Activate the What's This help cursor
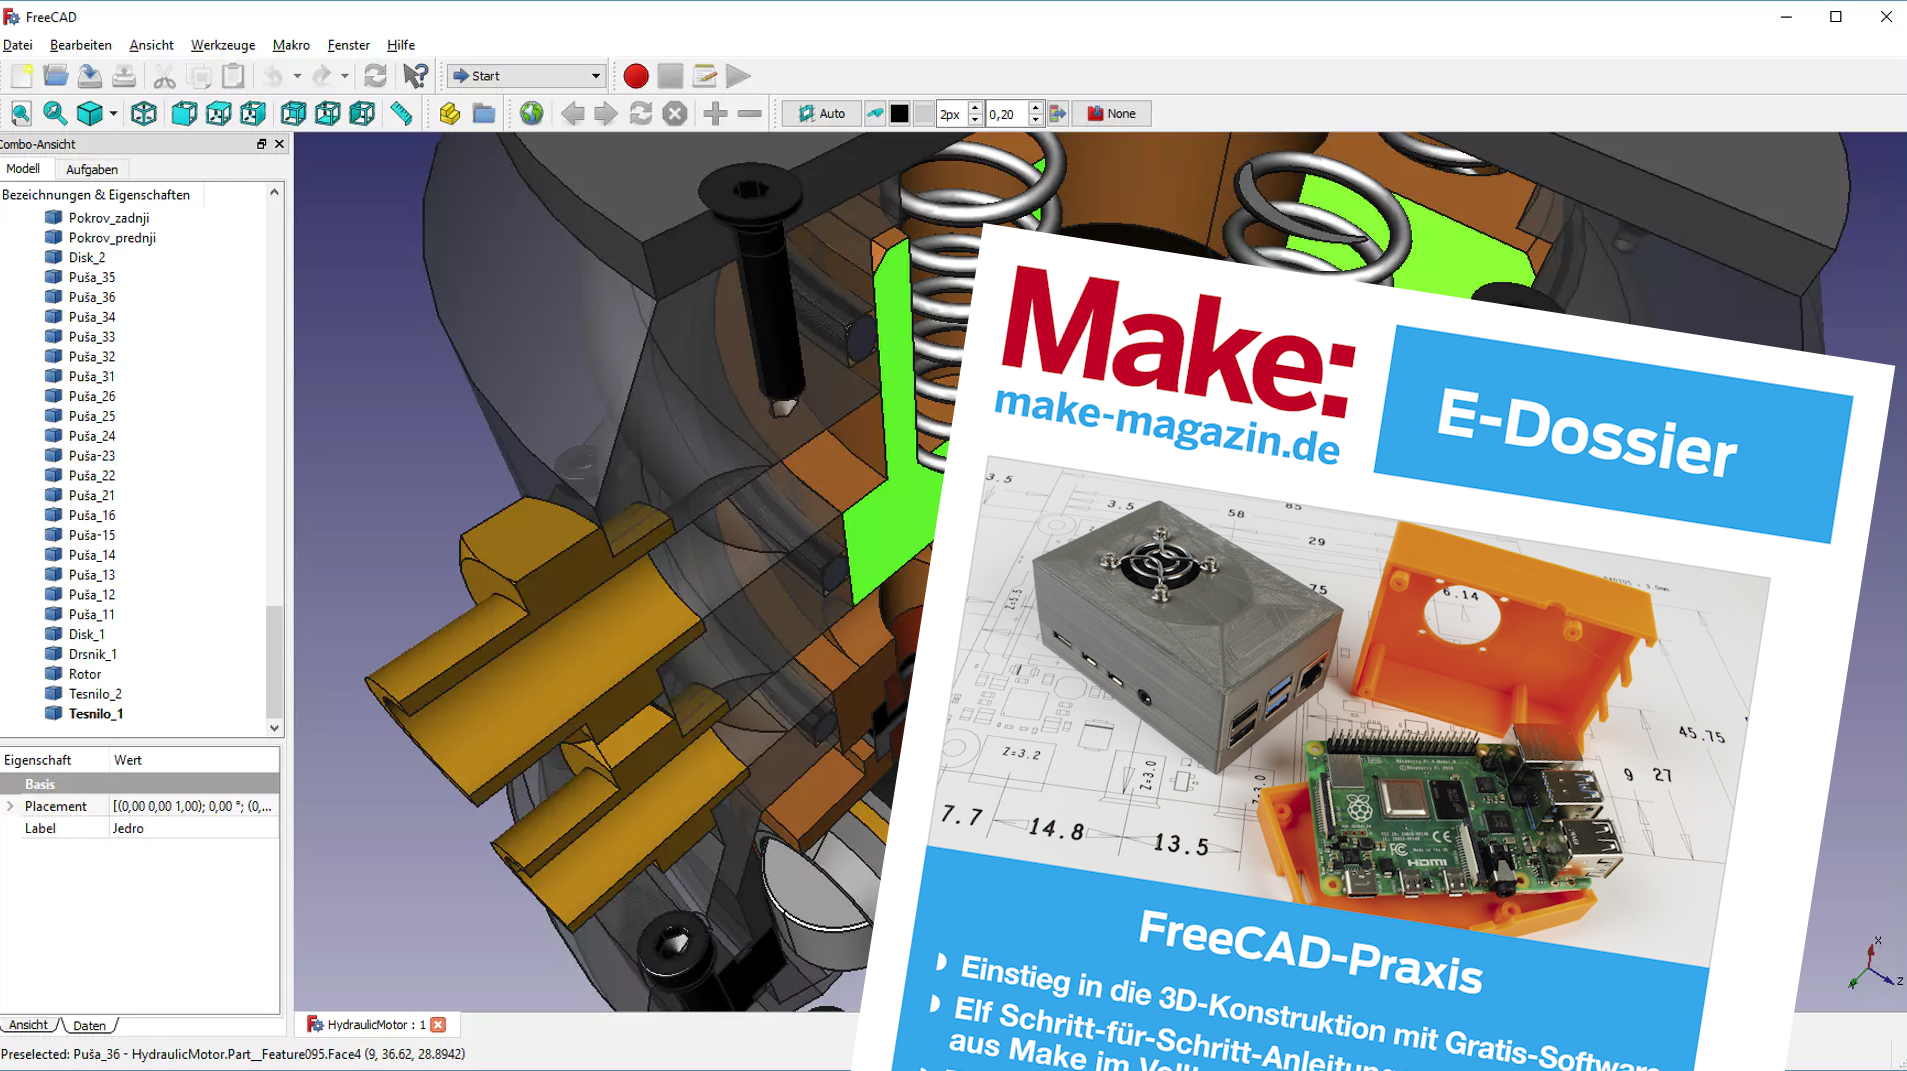1907x1071 pixels. [x=416, y=76]
